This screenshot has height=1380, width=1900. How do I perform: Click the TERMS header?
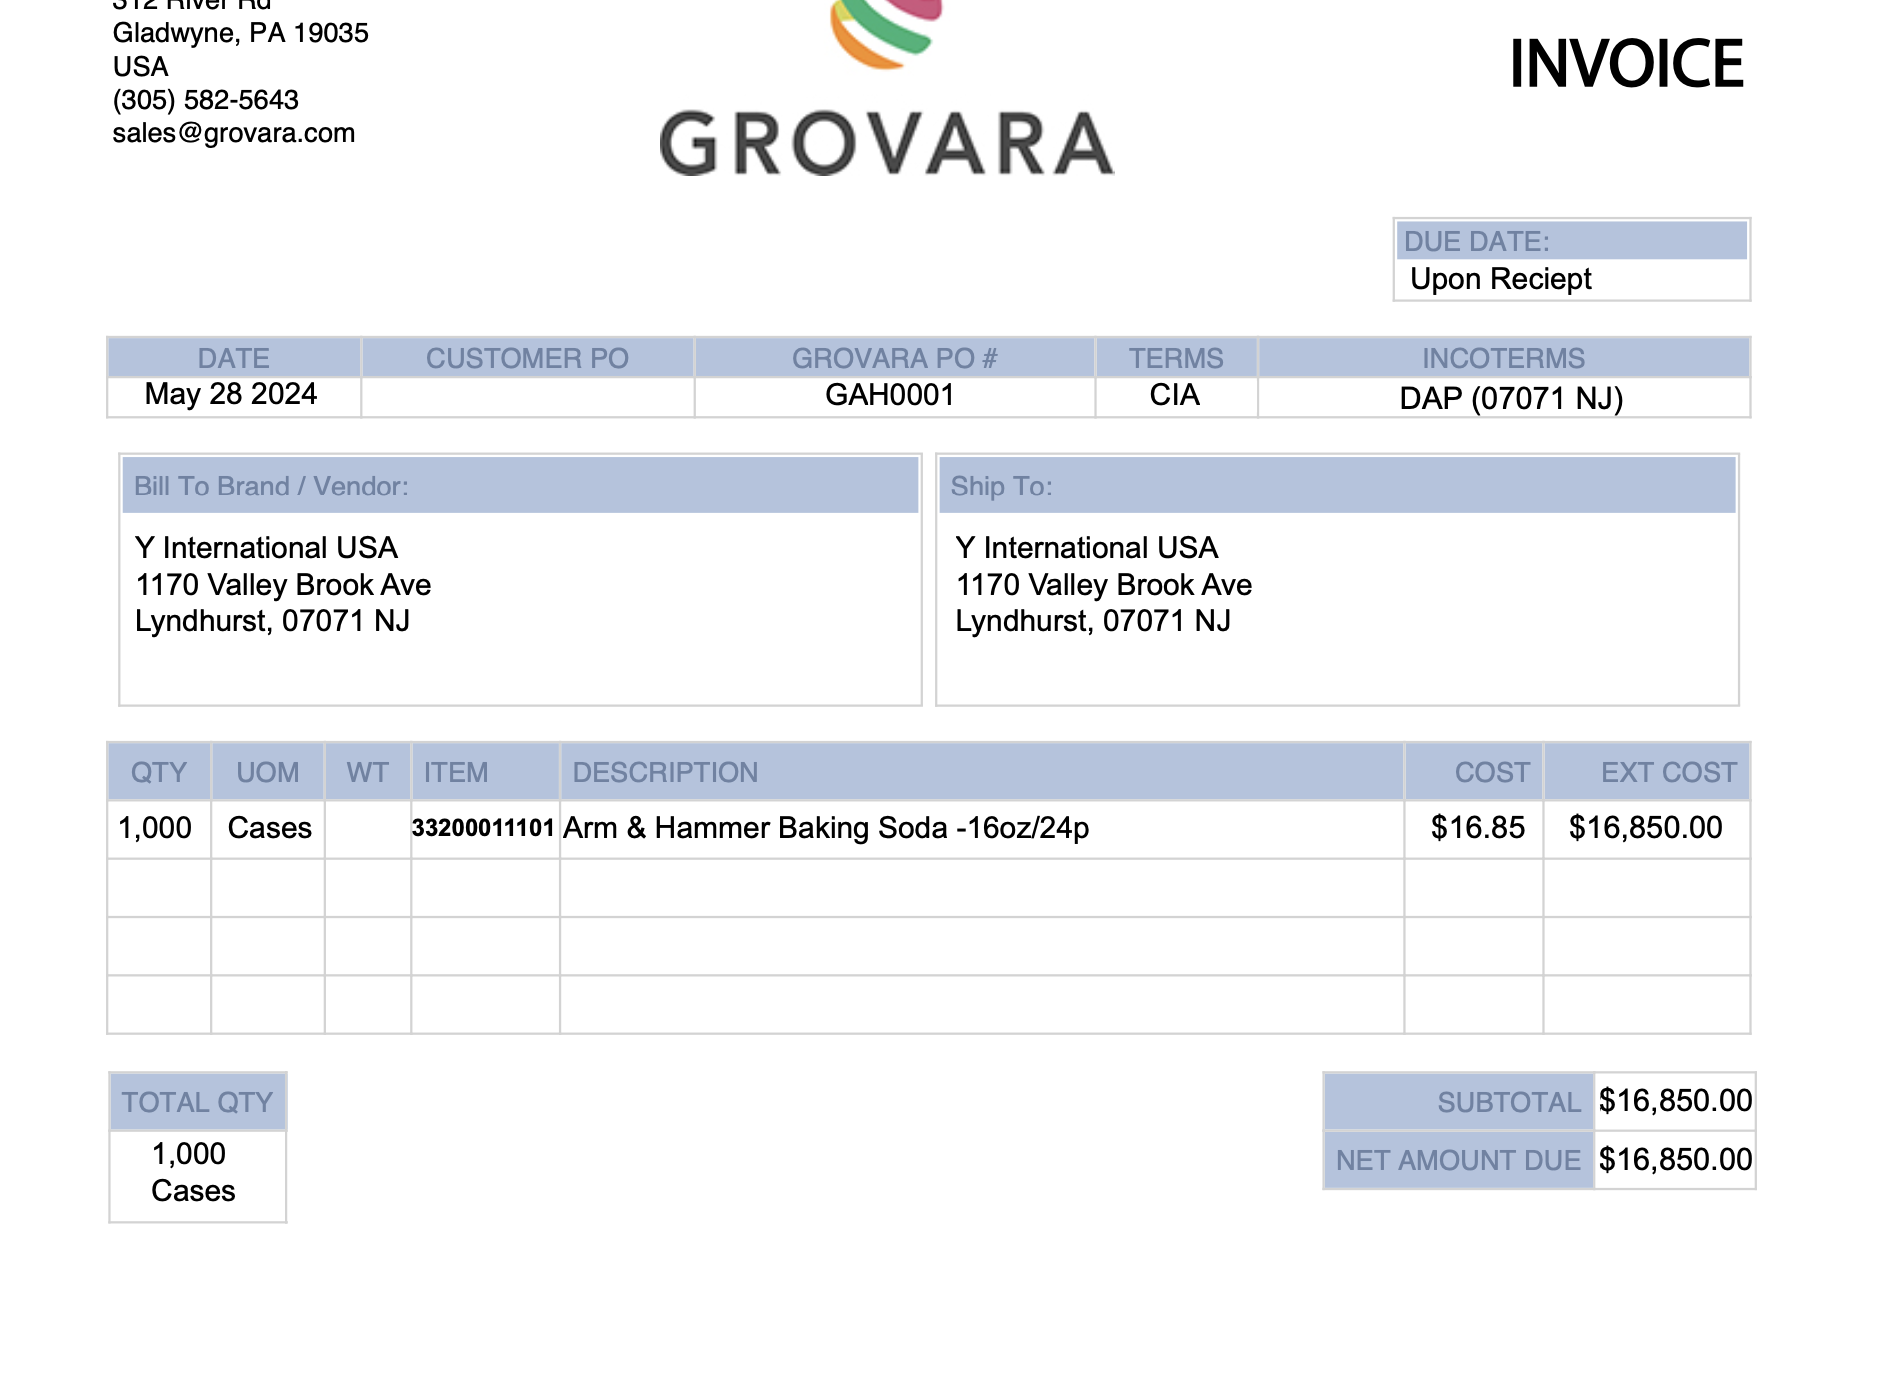1176,358
